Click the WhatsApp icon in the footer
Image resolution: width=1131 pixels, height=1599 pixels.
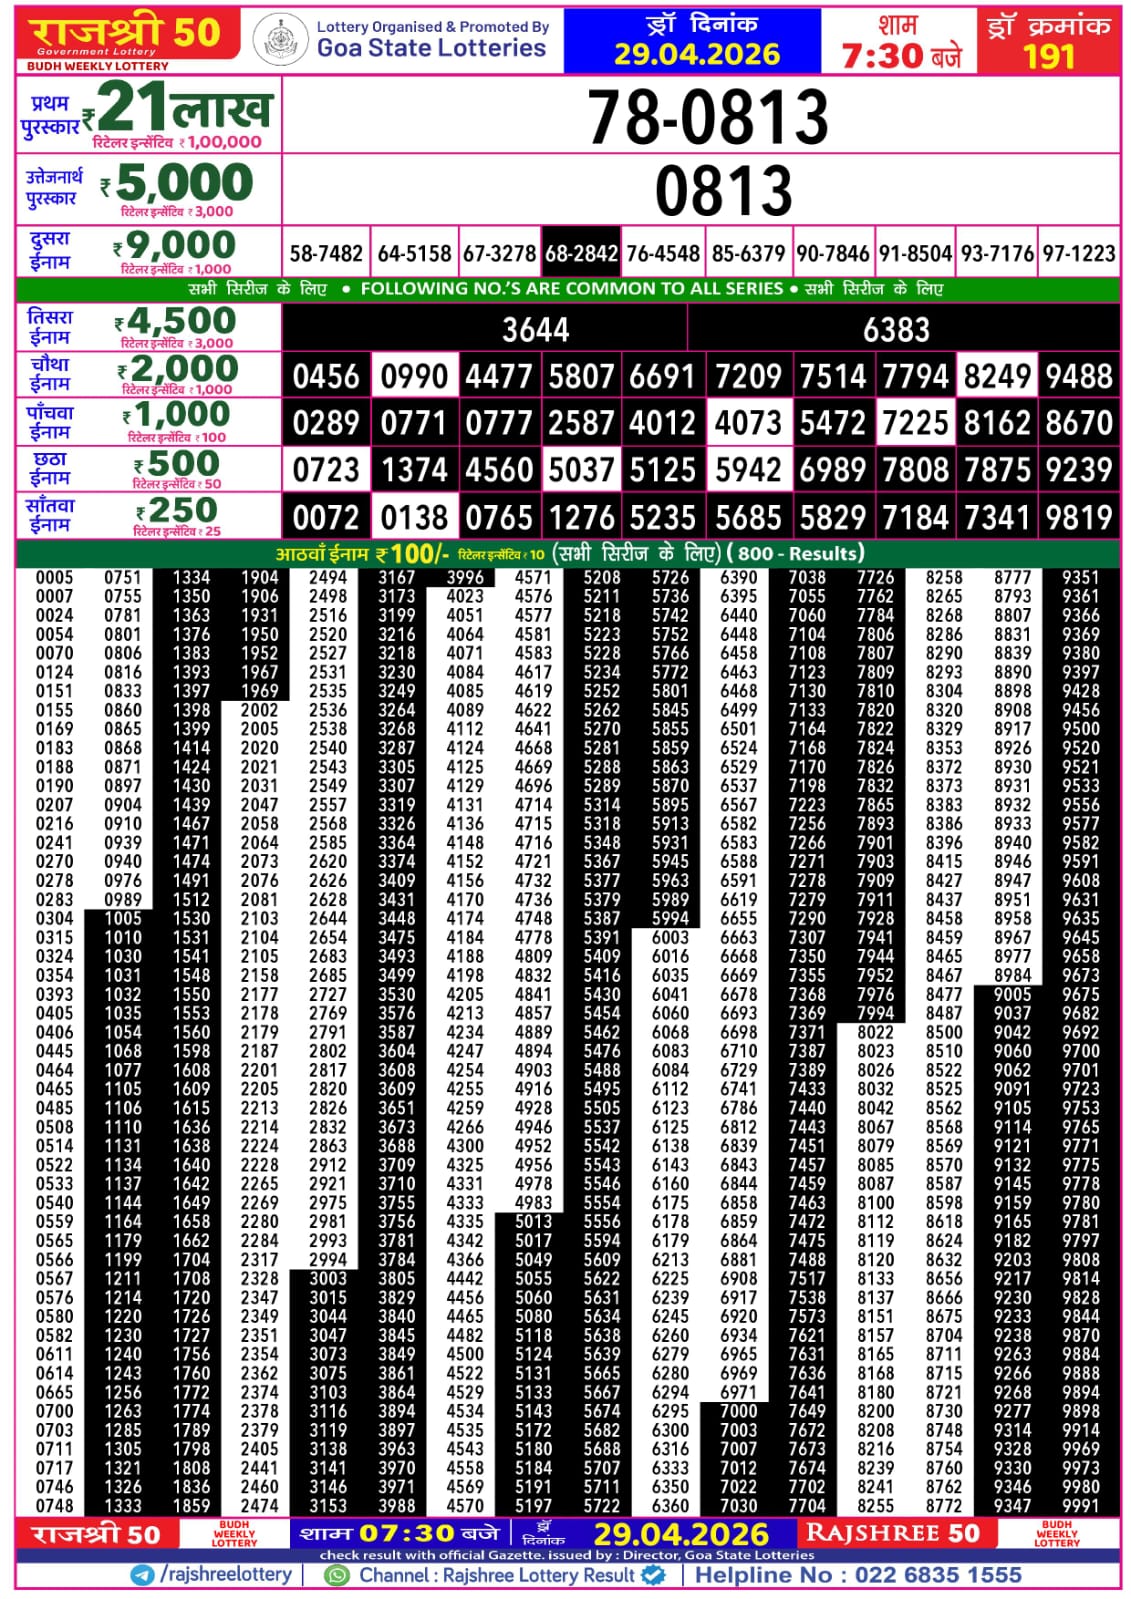click(x=338, y=1575)
